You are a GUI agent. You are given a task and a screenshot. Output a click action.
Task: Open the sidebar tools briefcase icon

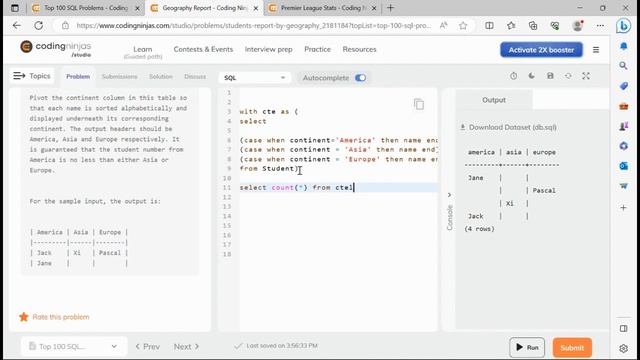click(x=623, y=106)
